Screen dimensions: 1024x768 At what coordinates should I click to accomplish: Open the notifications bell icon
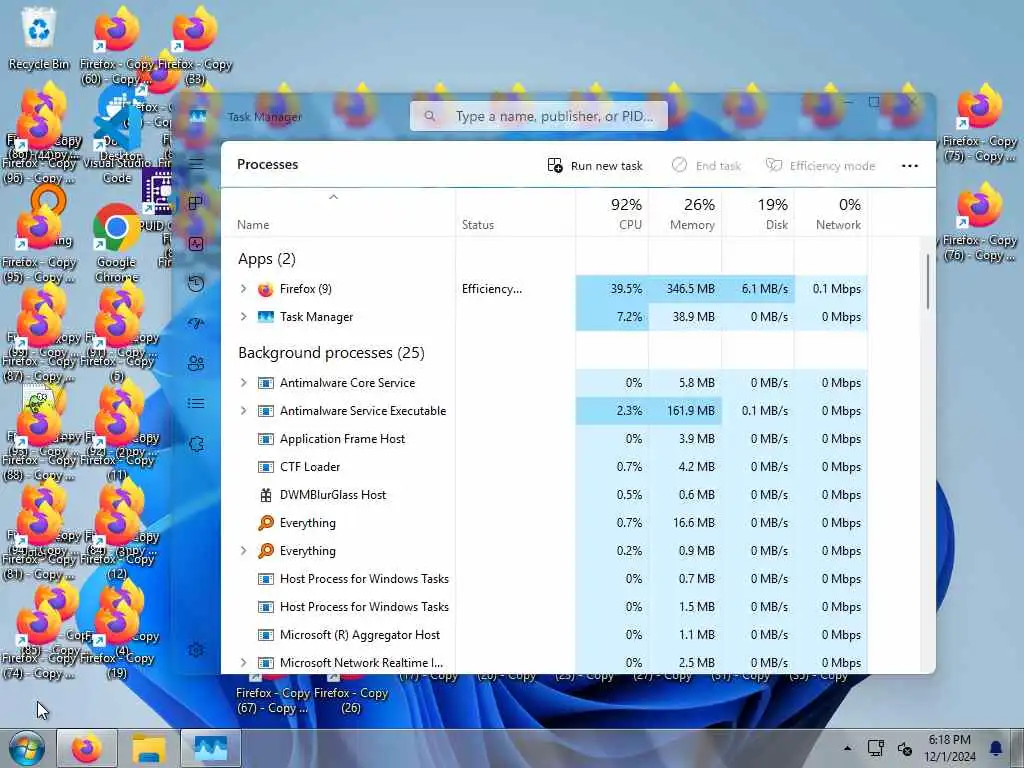pyautogui.click(x=996, y=748)
